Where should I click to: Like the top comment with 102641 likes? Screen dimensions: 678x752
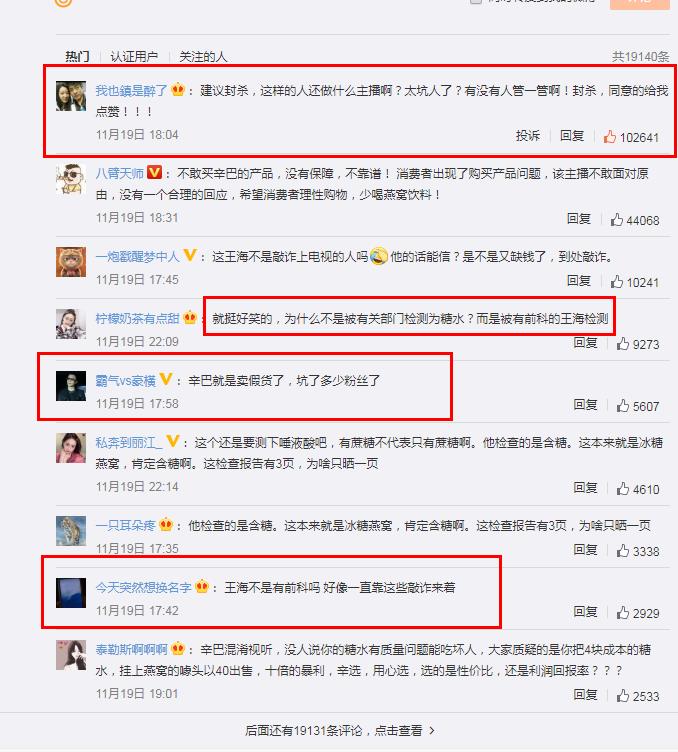tap(609, 137)
